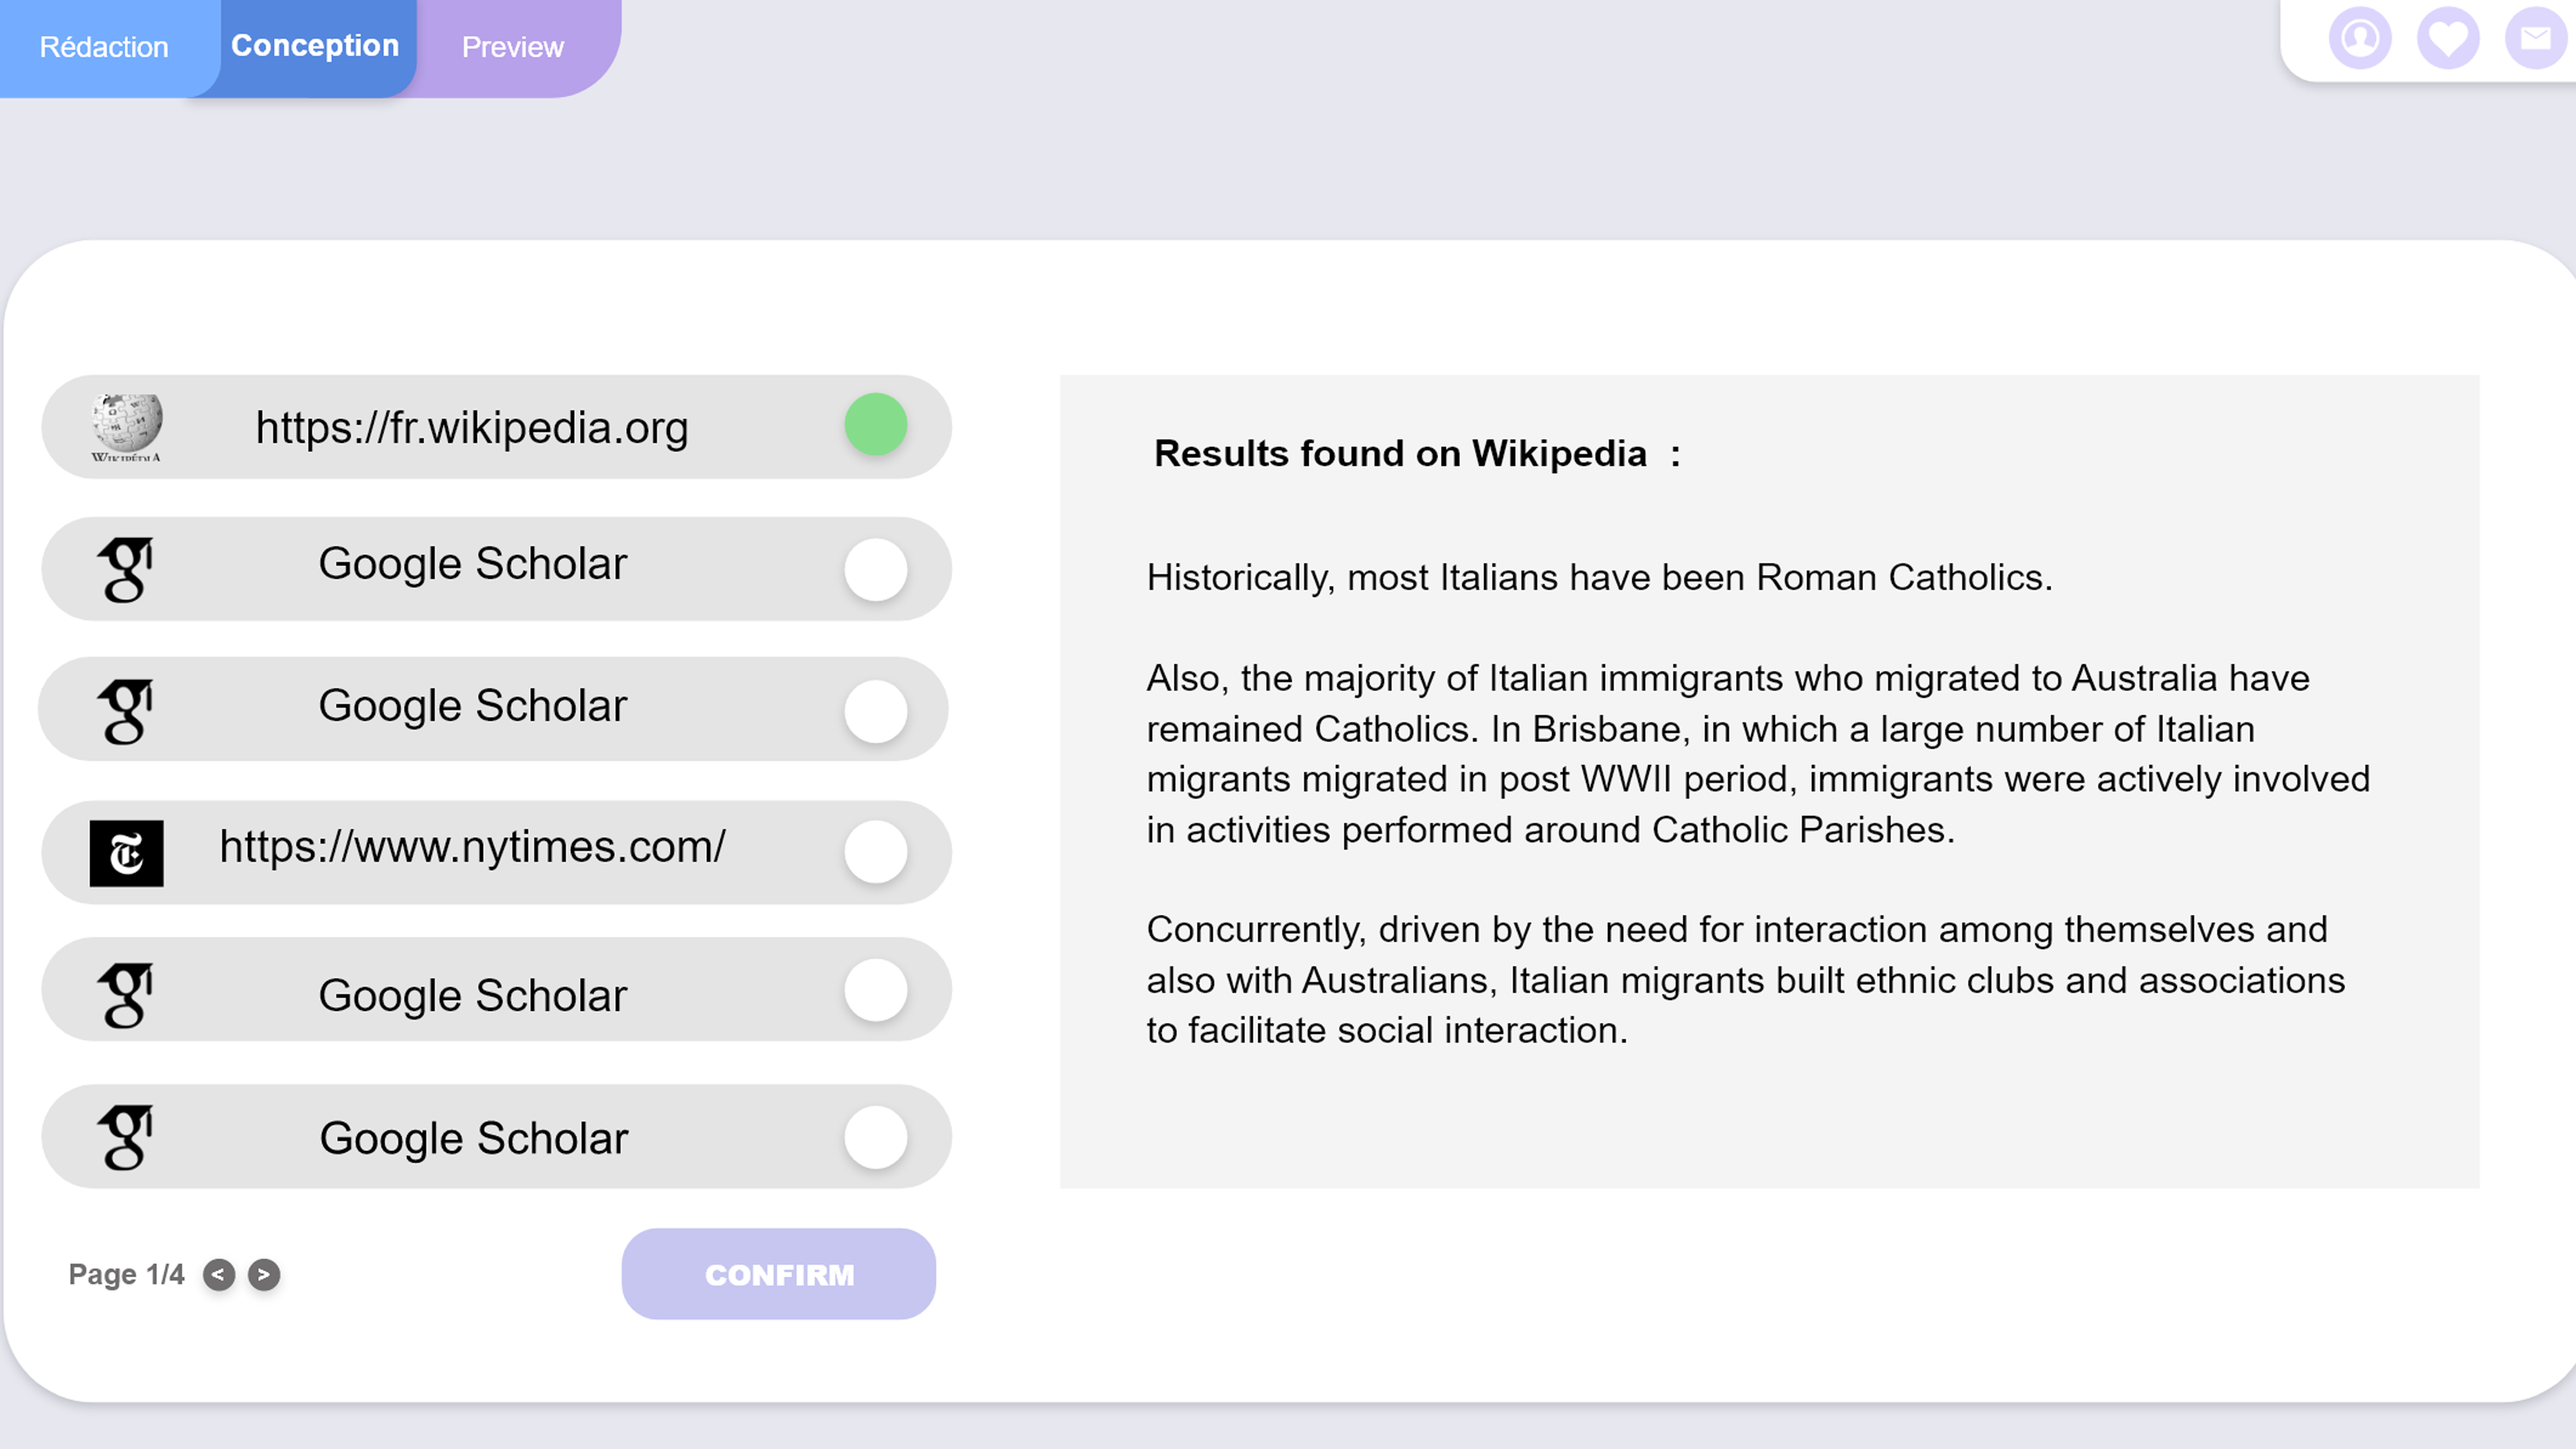
Task: Enable the Google Scholar toggle just below the nytimes row
Action: [x=876, y=990]
